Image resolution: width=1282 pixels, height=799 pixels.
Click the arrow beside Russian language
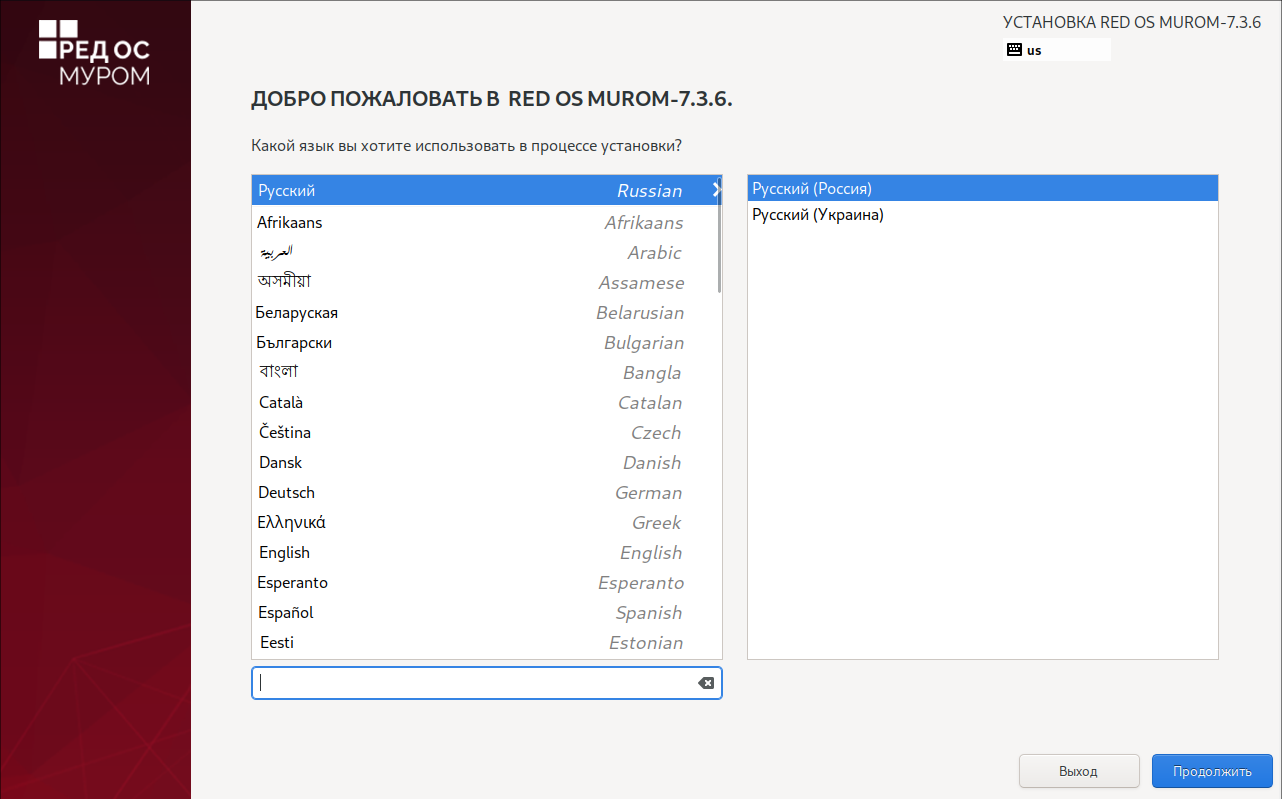pyautogui.click(x=716, y=190)
